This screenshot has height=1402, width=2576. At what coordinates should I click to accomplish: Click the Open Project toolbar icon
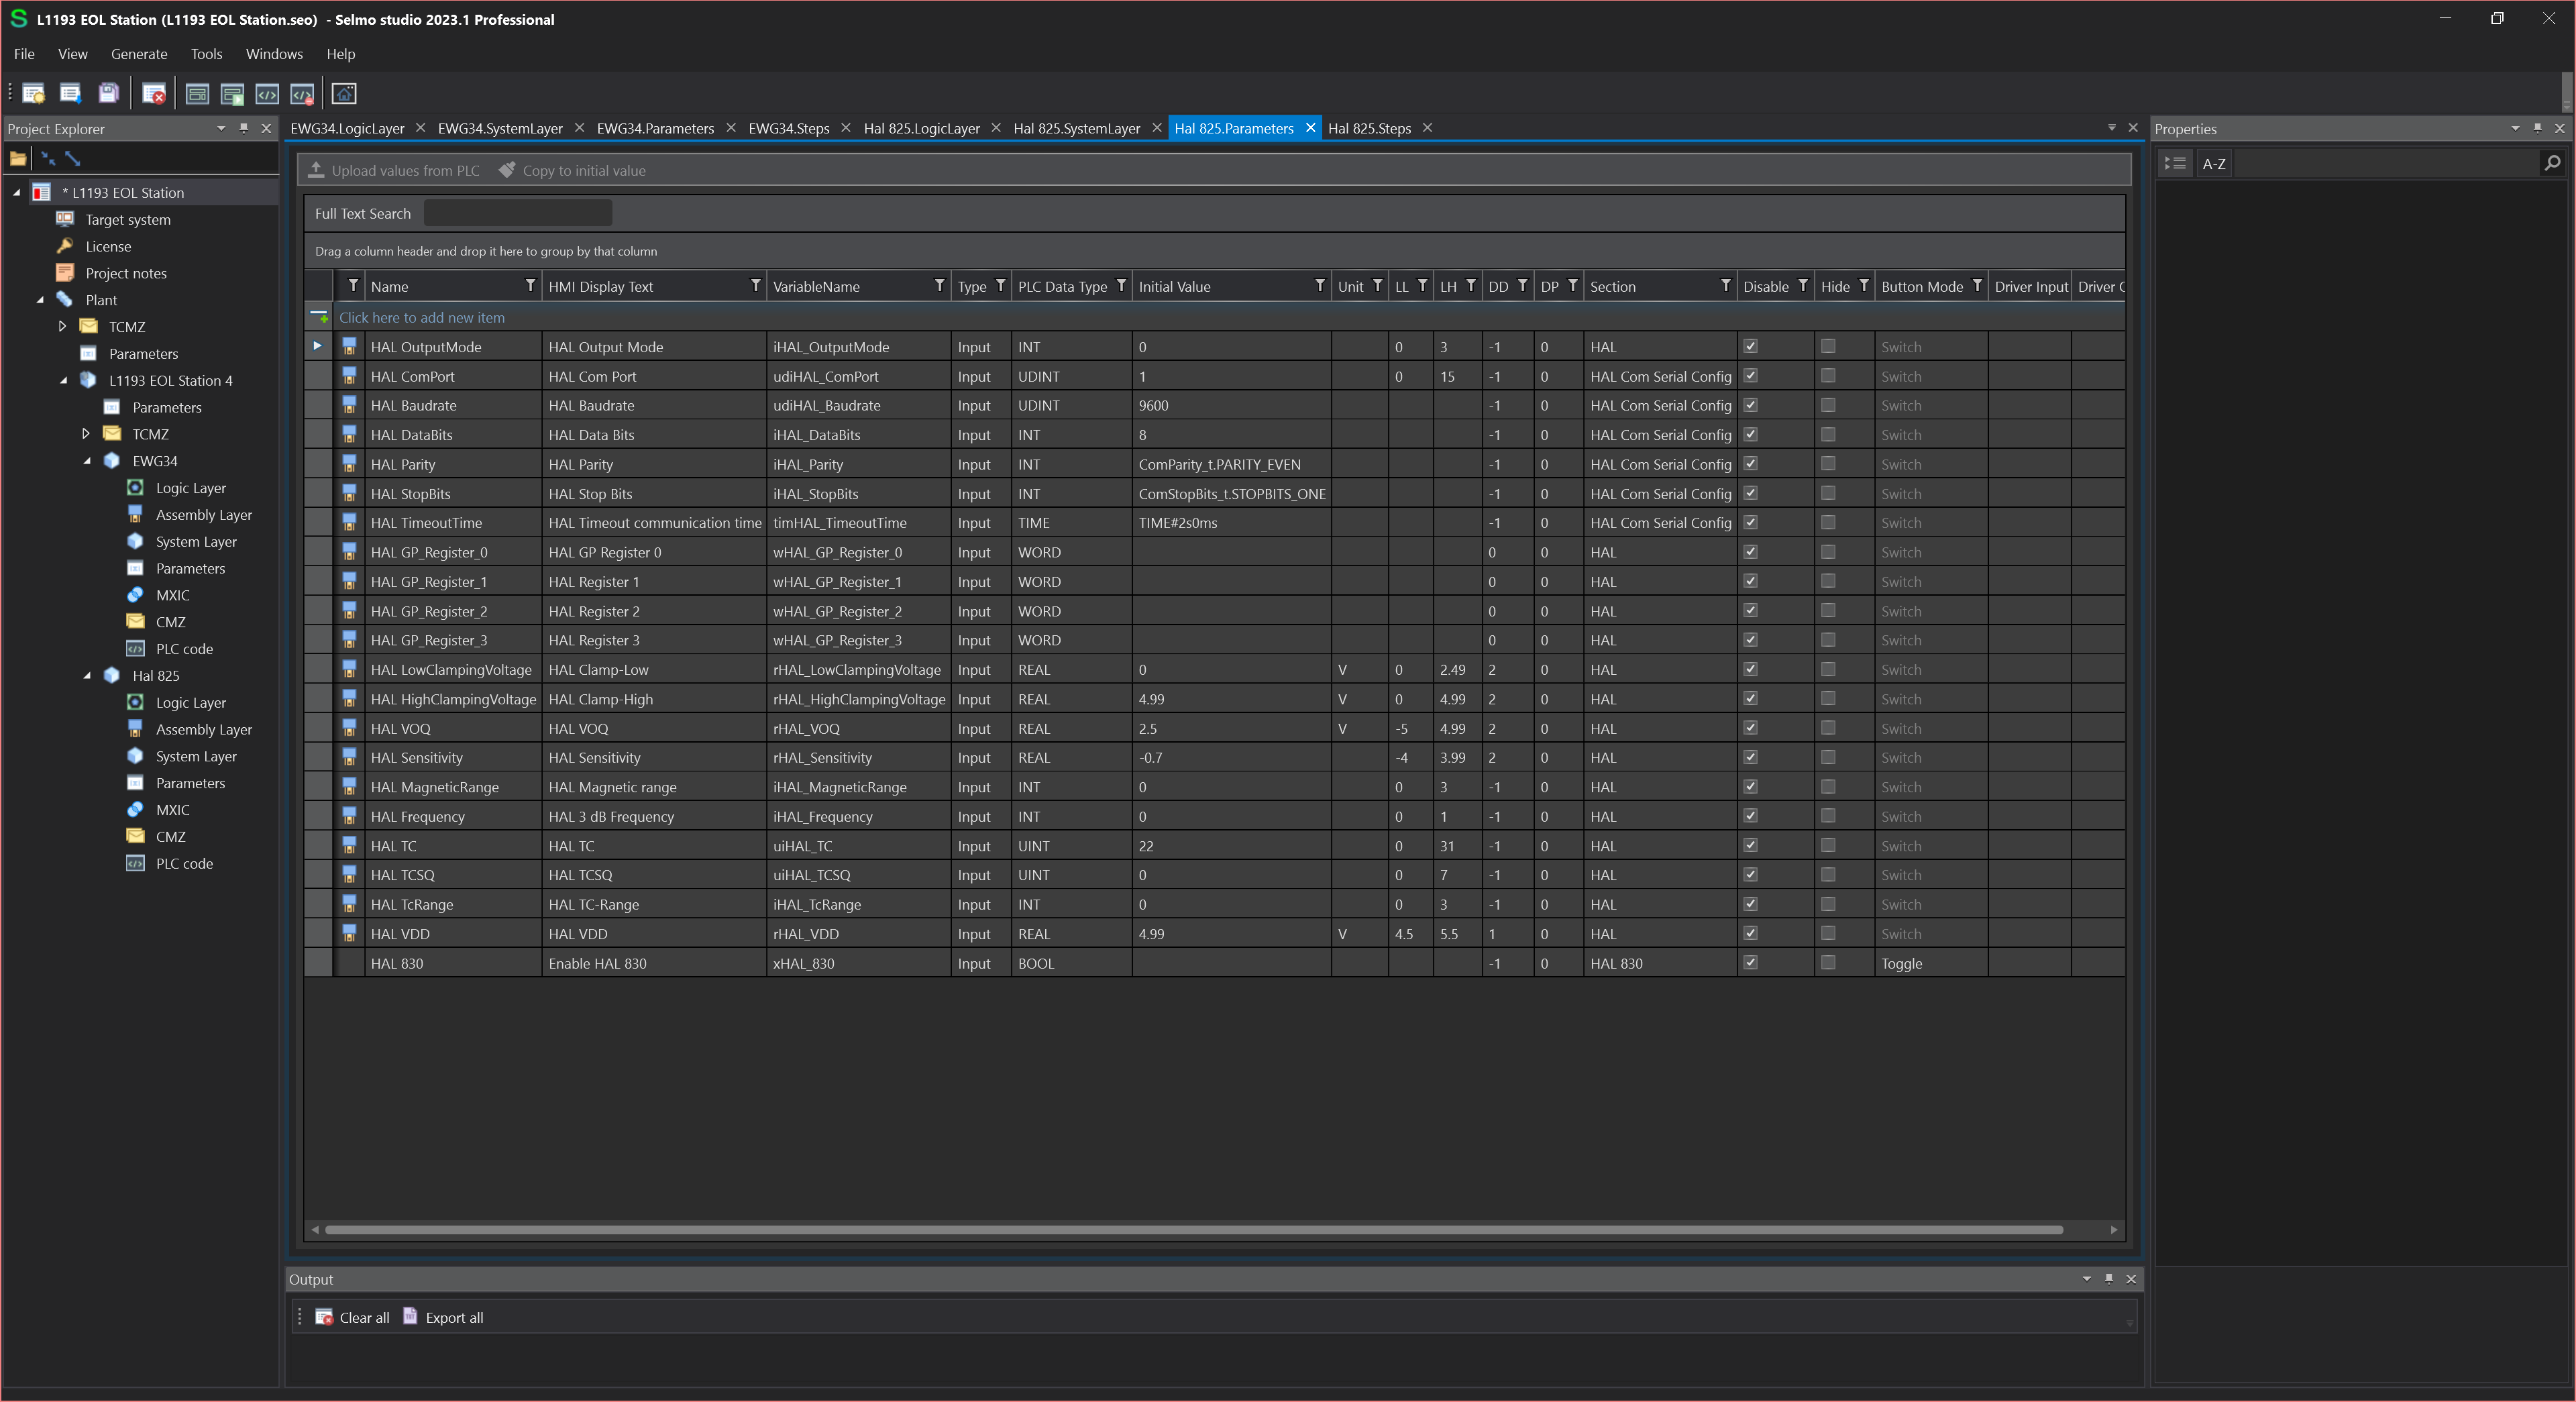pos(70,94)
